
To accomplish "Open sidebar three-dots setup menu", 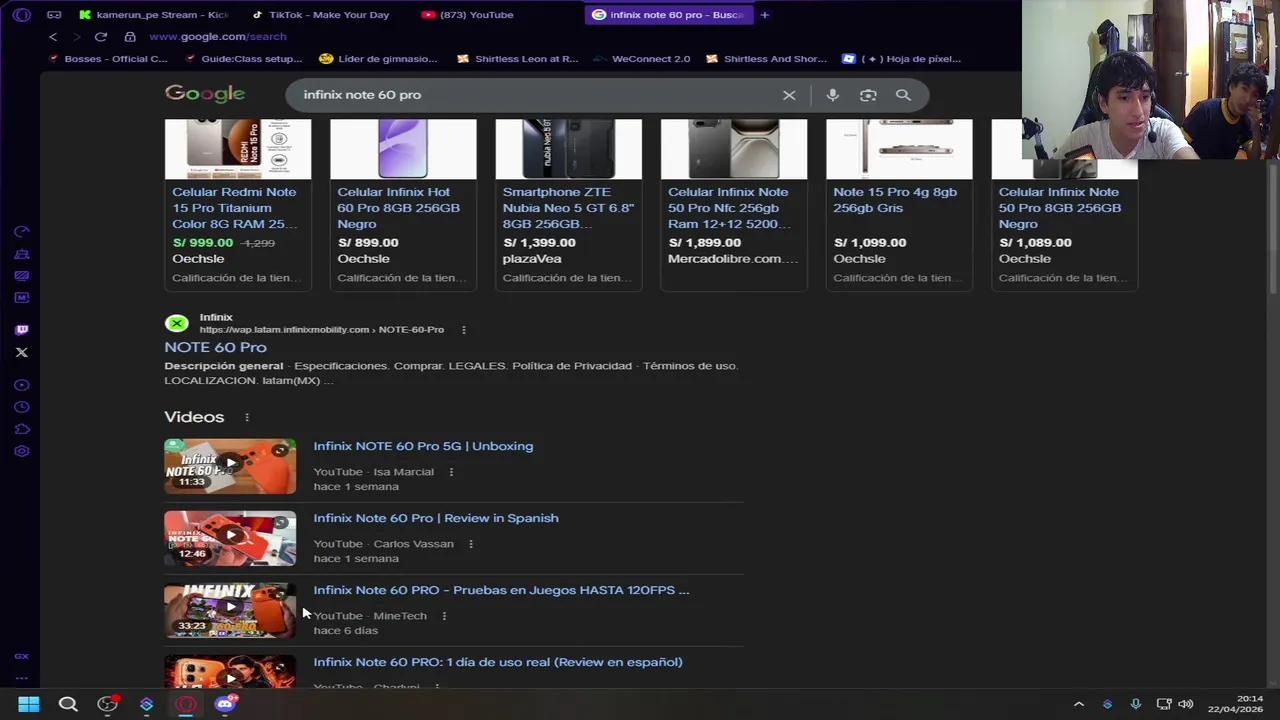I will (x=22, y=677).
